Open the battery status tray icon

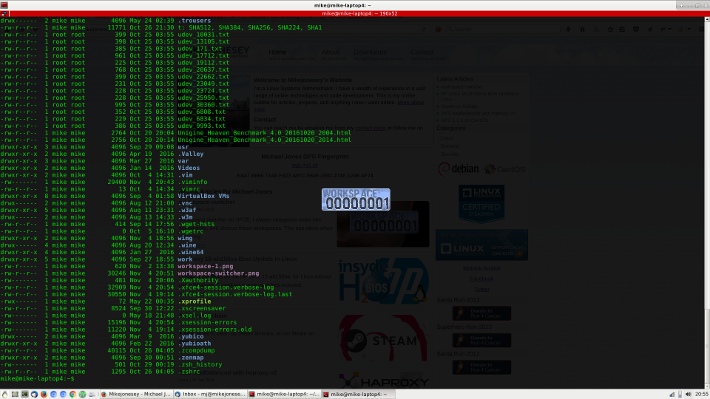pyautogui.click(x=680, y=394)
